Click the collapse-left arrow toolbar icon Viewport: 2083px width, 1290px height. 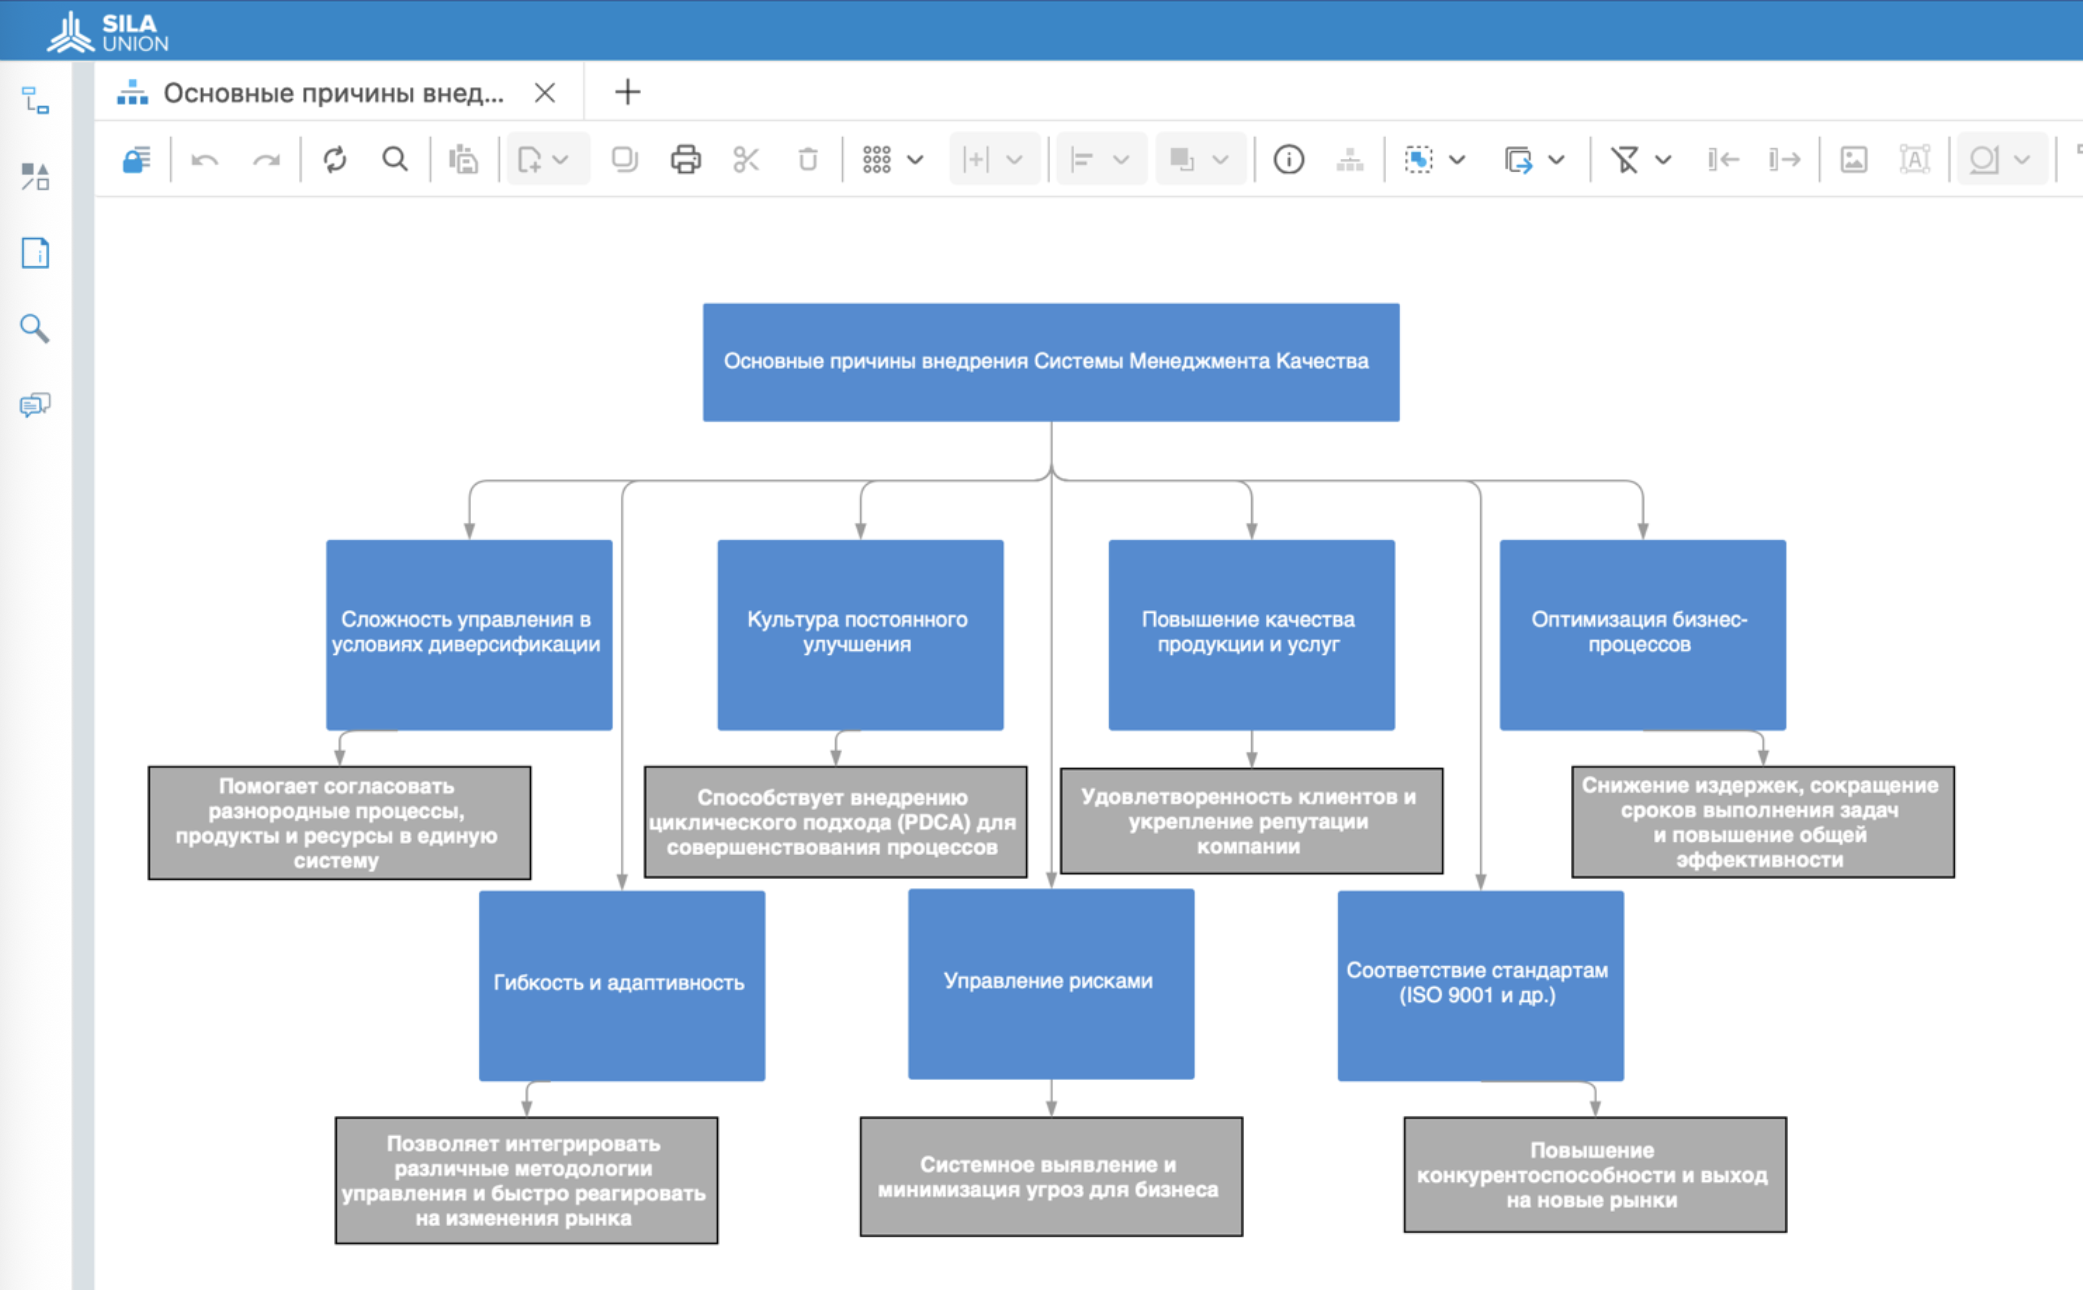(x=1723, y=159)
